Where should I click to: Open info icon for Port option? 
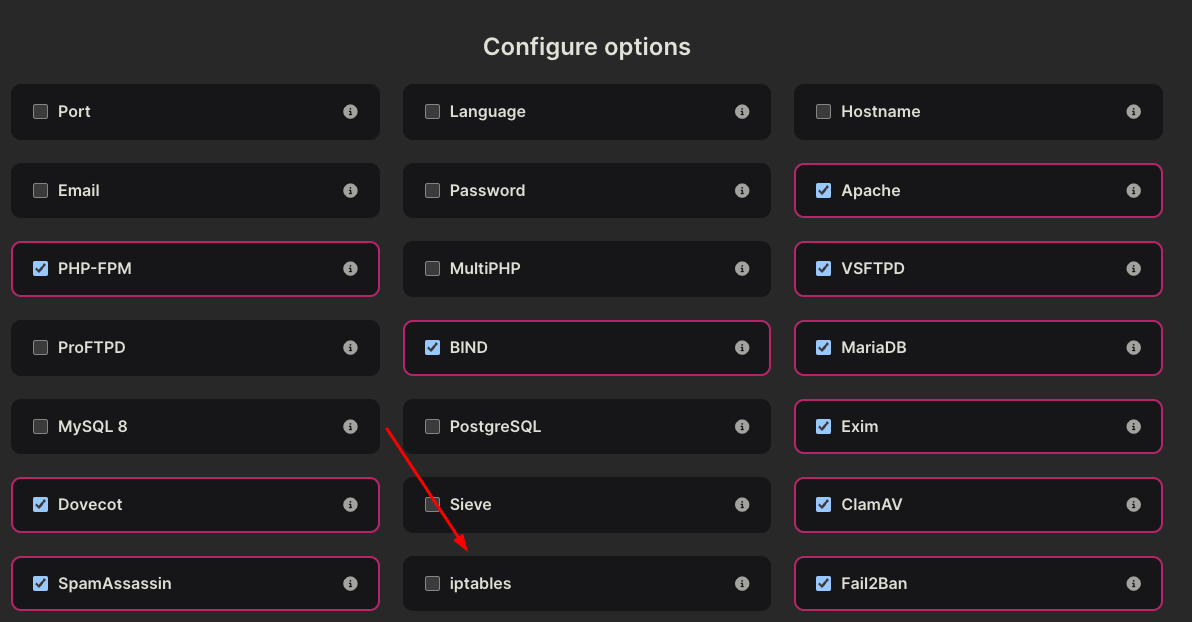click(x=350, y=112)
